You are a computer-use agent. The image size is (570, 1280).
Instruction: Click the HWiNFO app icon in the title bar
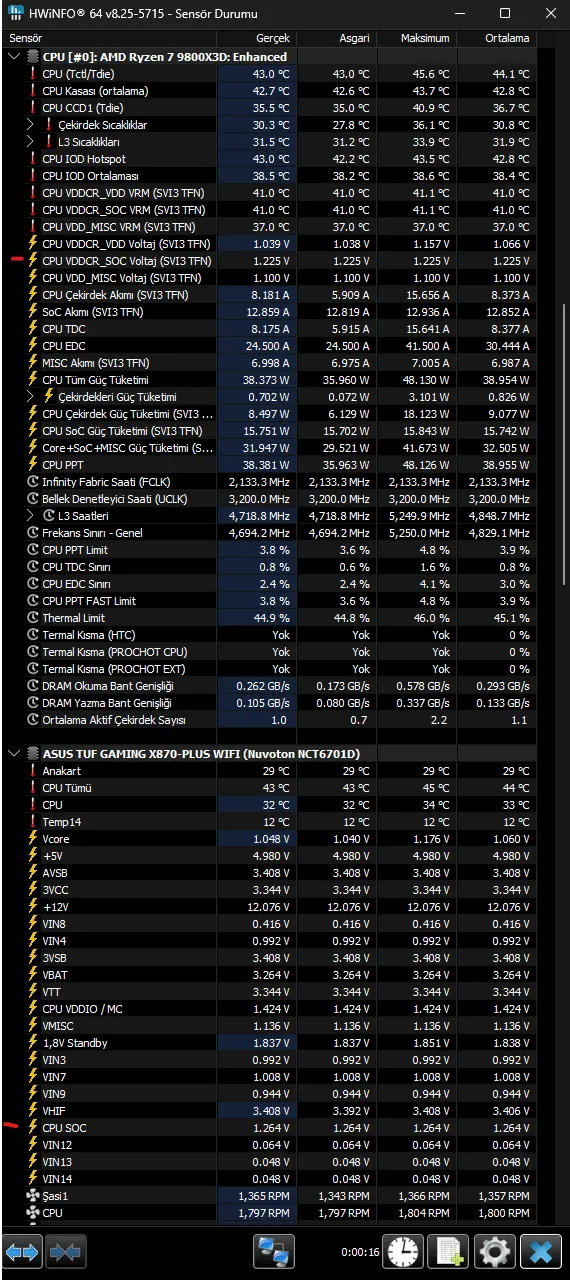coord(15,14)
